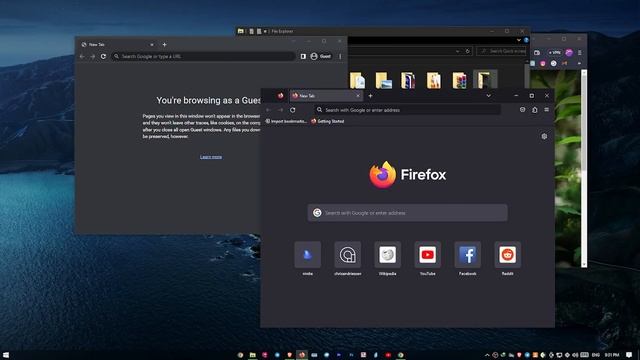Reload the page in the Chrome window

tap(103, 56)
